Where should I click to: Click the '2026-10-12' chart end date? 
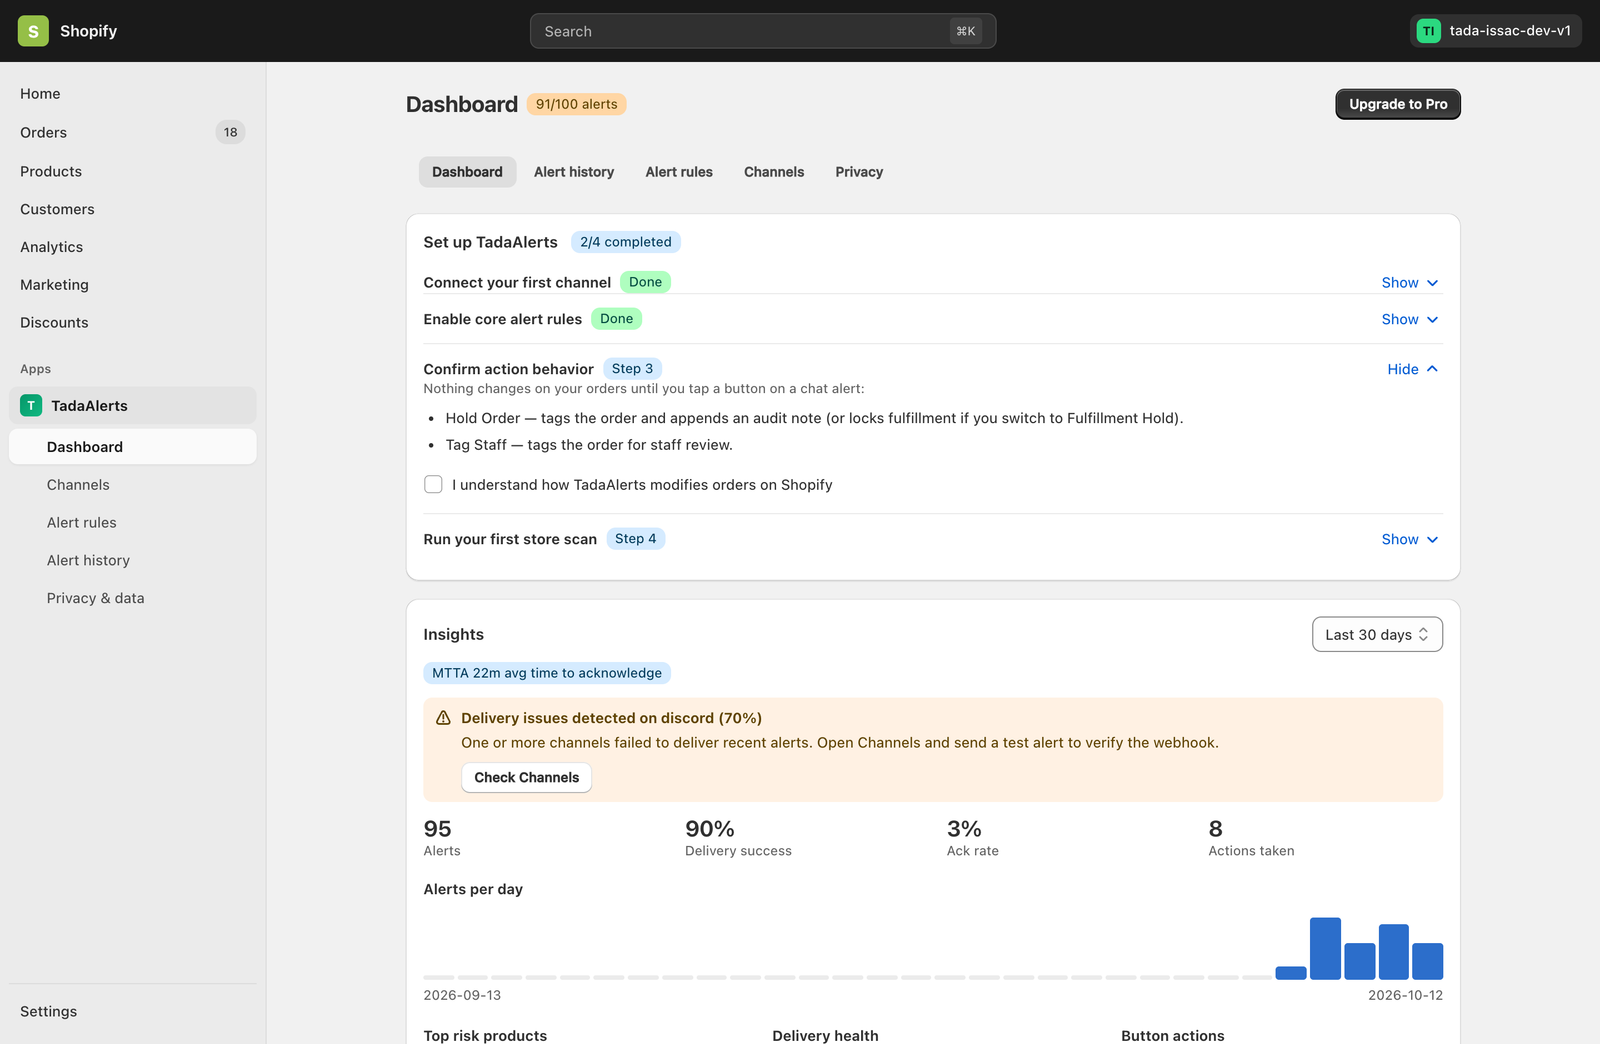coord(1405,995)
